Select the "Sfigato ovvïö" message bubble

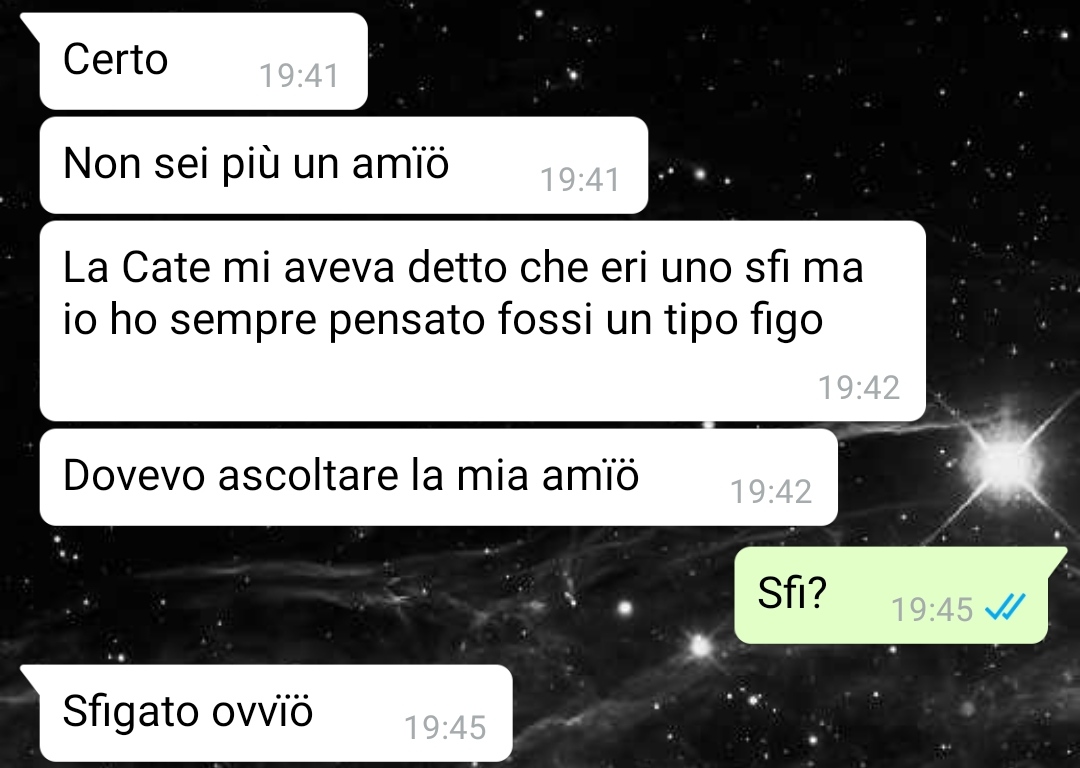click(276, 713)
